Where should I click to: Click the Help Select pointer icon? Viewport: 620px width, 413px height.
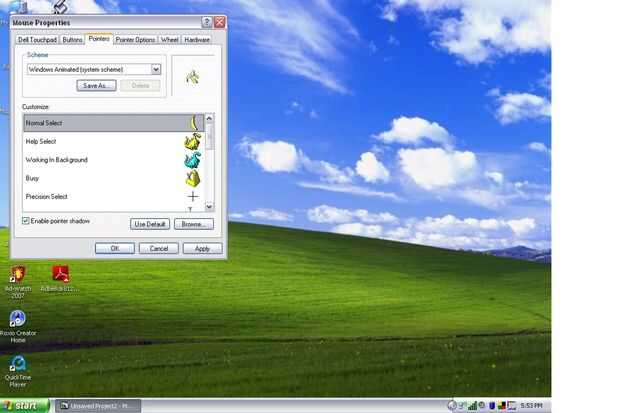click(x=193, y=141)
